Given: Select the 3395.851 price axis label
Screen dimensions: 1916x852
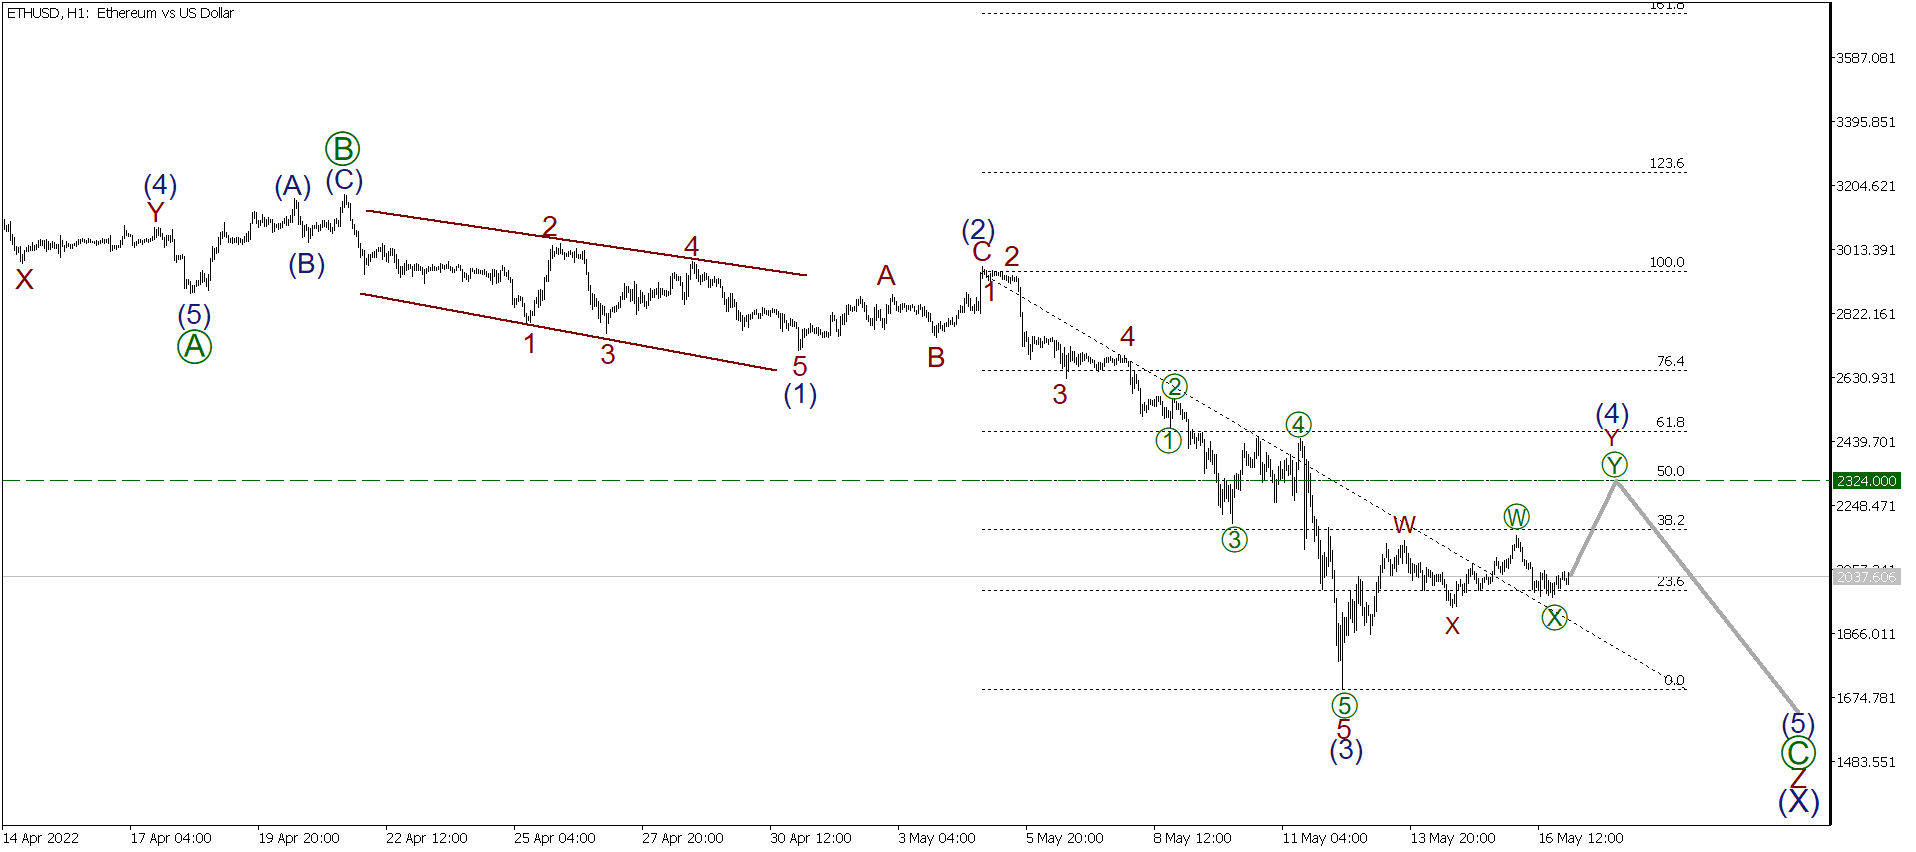Looking at the screenshot, I should click(x=1865, y=122).
